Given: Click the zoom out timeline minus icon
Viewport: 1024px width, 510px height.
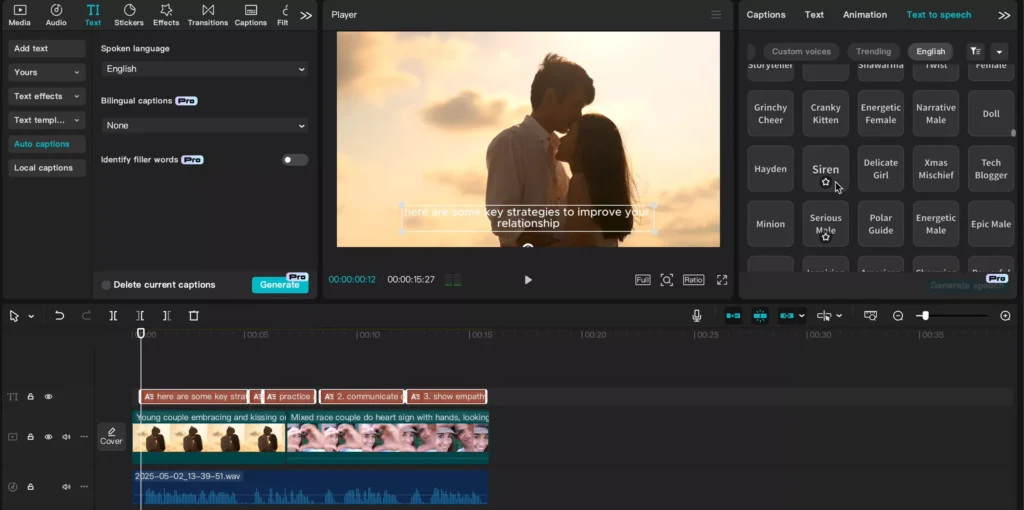Looking at the screenshot, I should click(x=898, y=316).
